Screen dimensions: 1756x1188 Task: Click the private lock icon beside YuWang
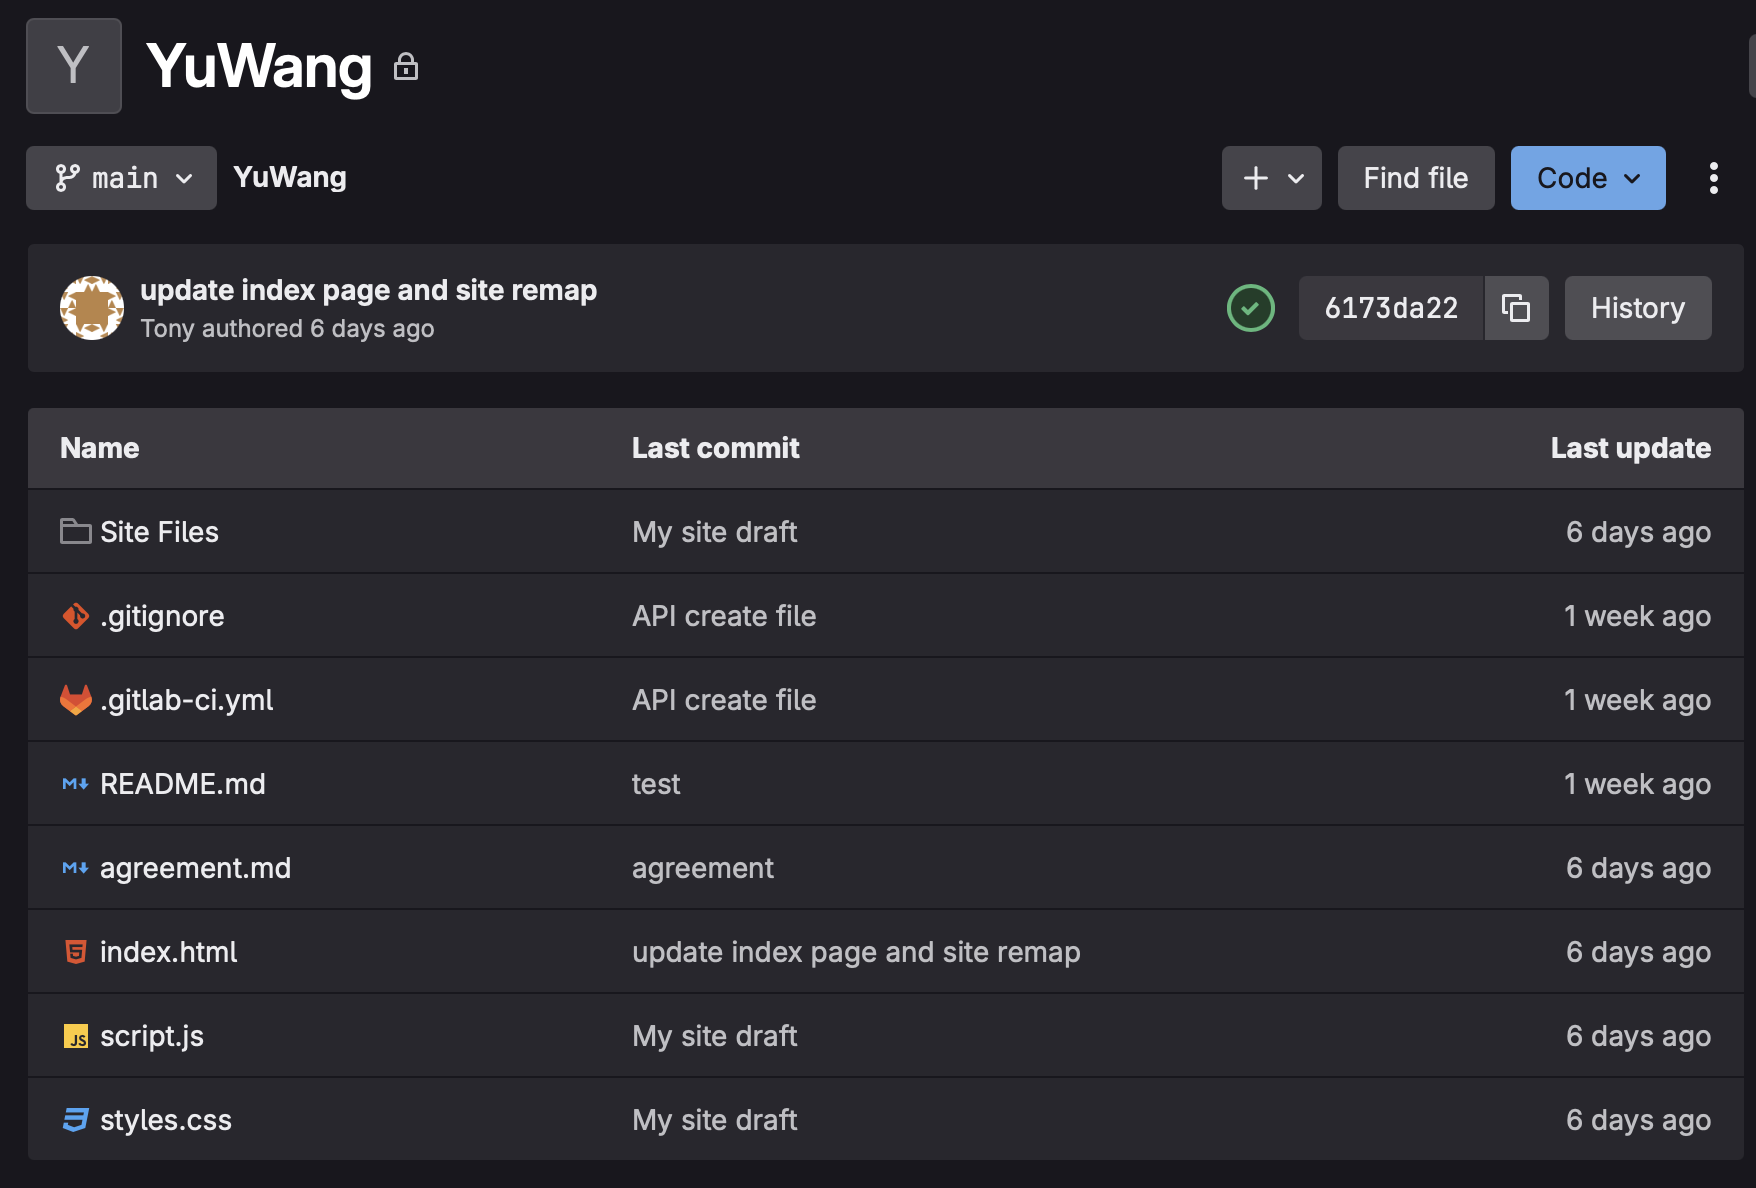[x=406, y=67]
